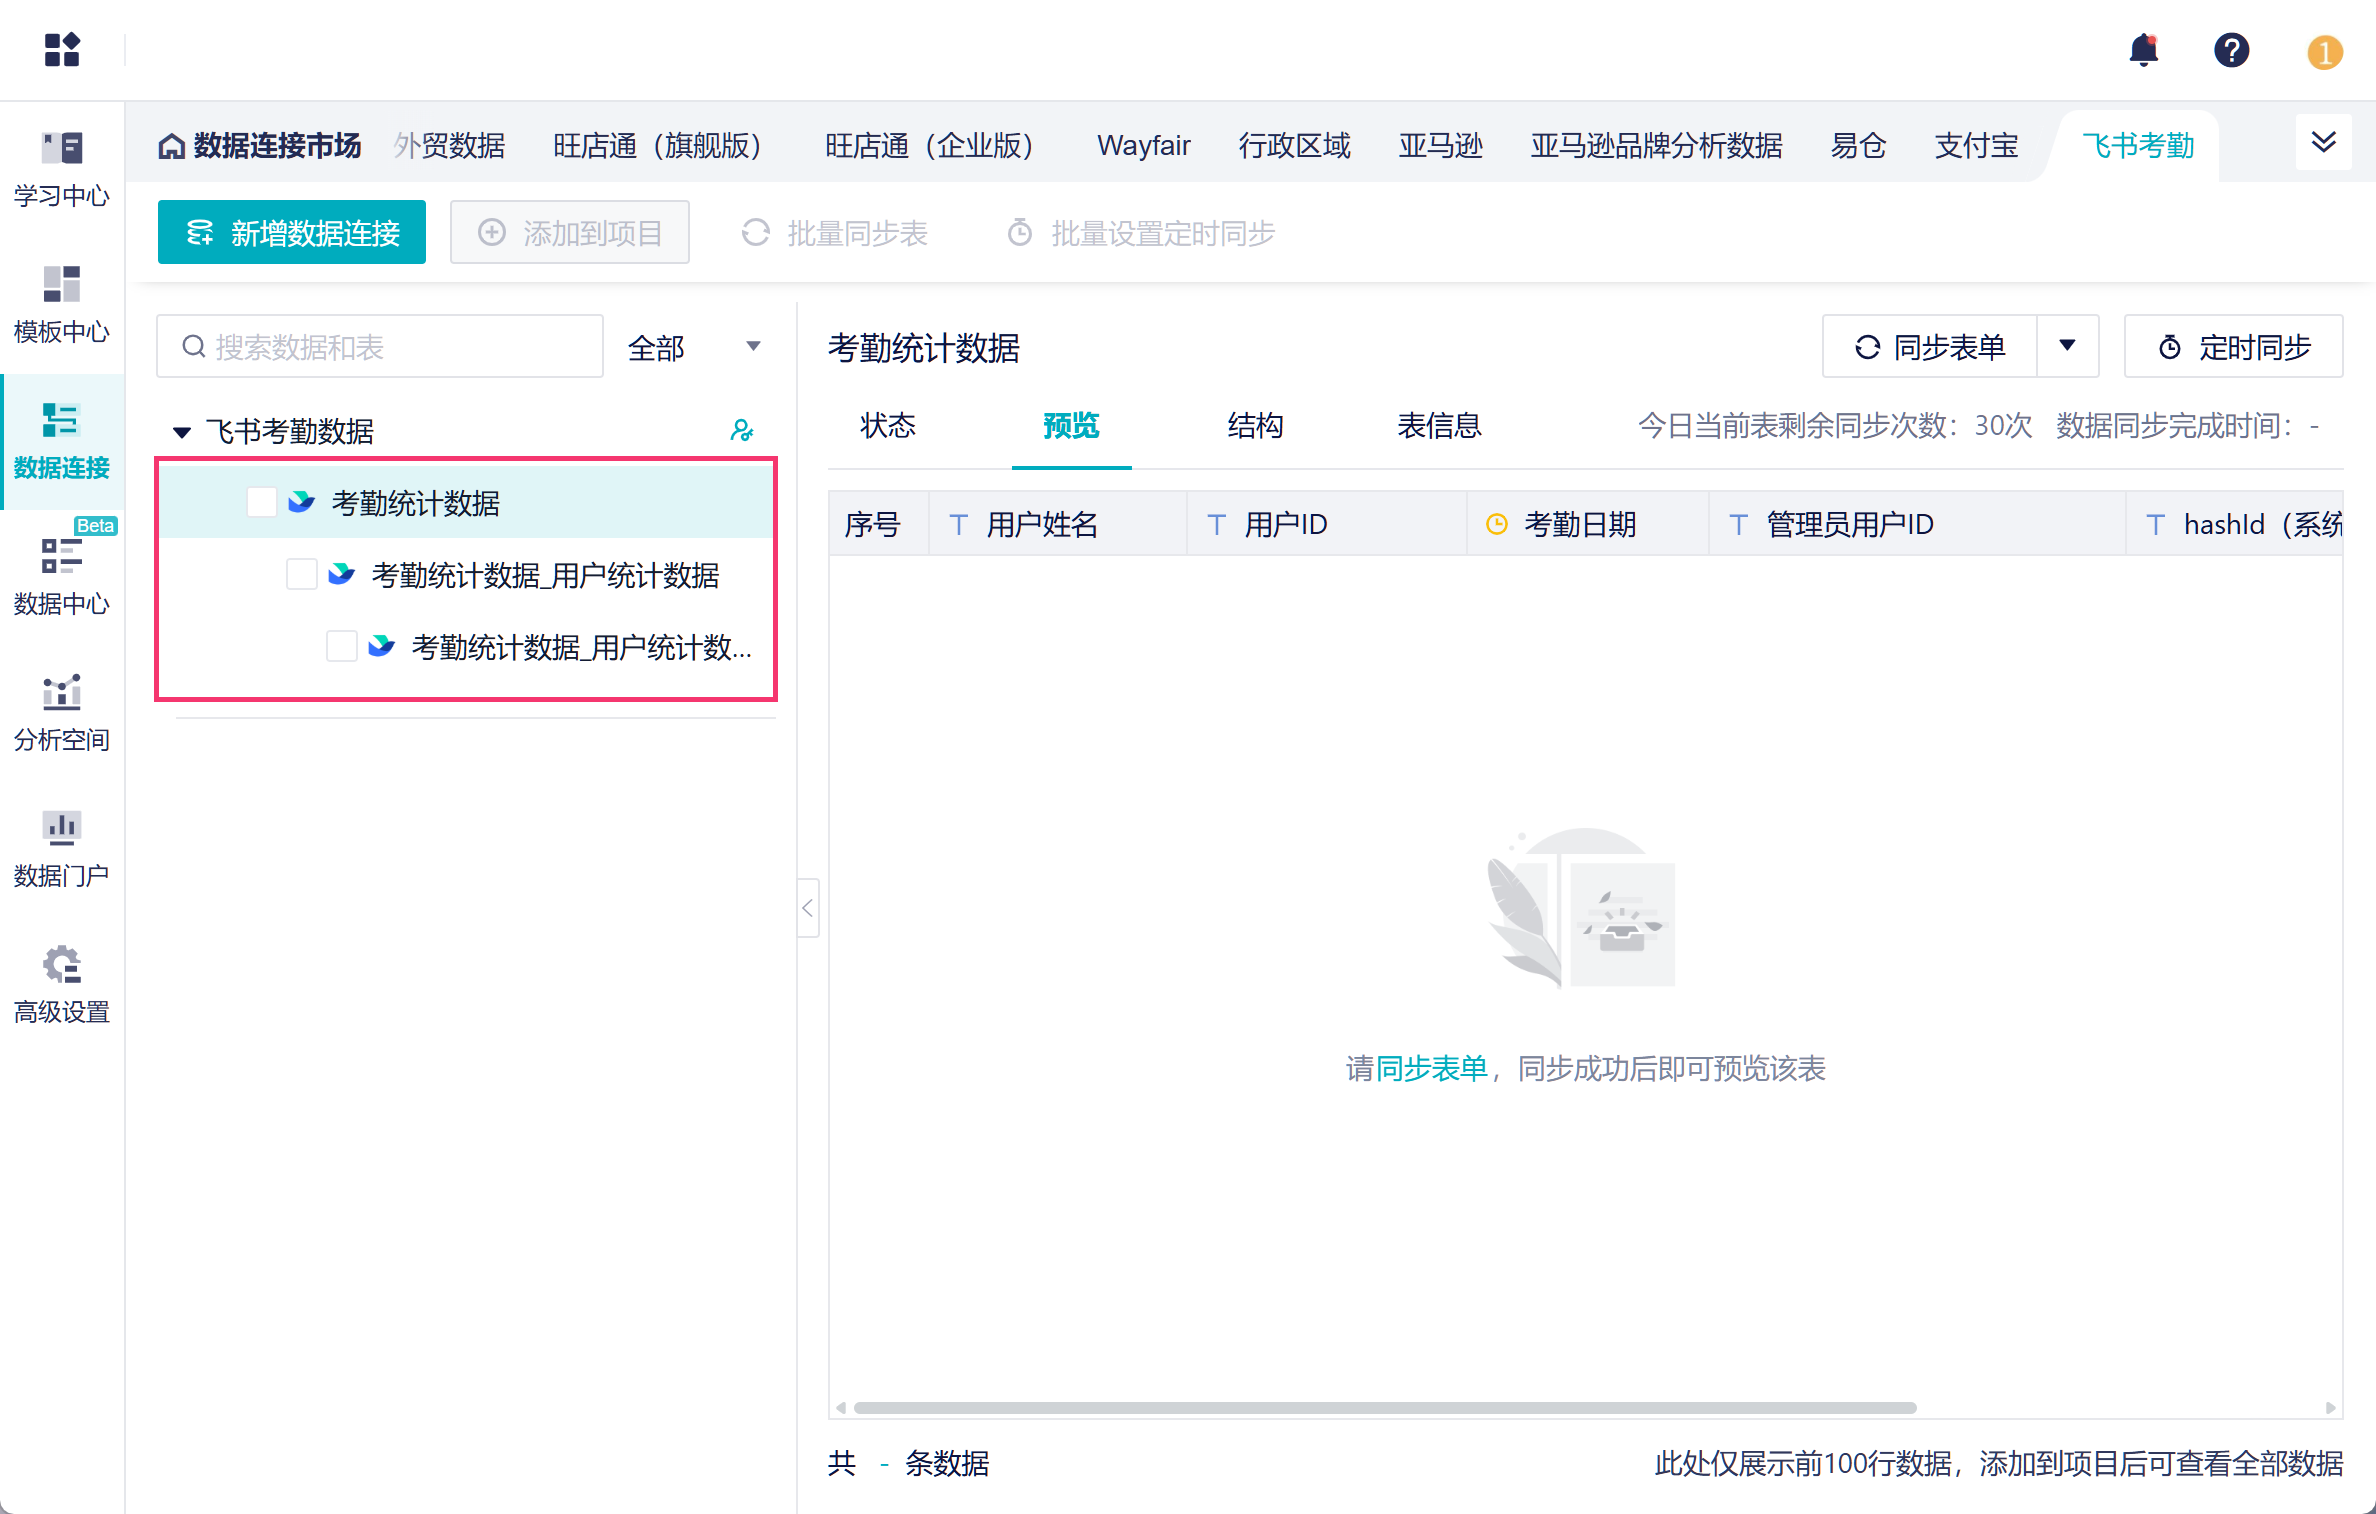Screen dimensions: 2376x1514
Task: Open 分析空间 sidebar icon
Action: point(61,712)
